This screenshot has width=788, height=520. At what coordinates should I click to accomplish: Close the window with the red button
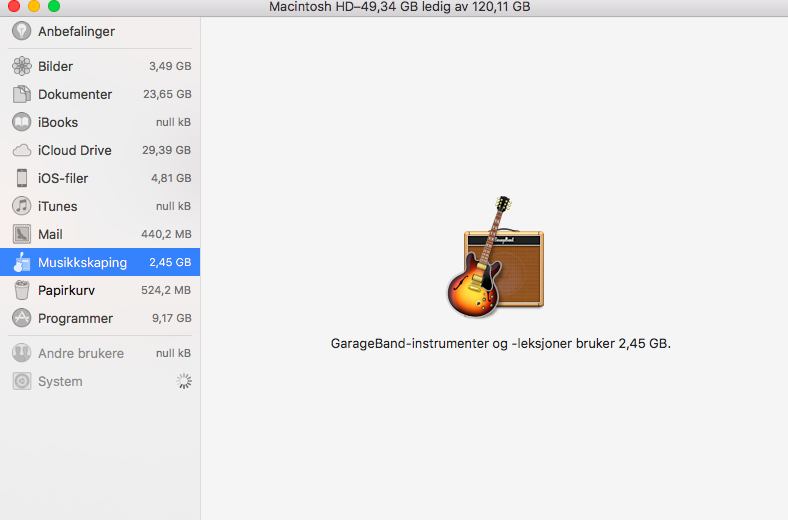click(x=14, y=6)
